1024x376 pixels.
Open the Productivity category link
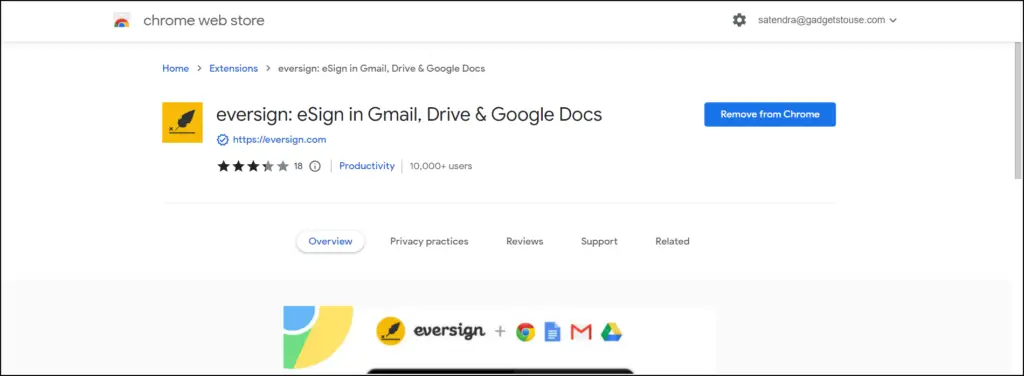tap(367, 166)
